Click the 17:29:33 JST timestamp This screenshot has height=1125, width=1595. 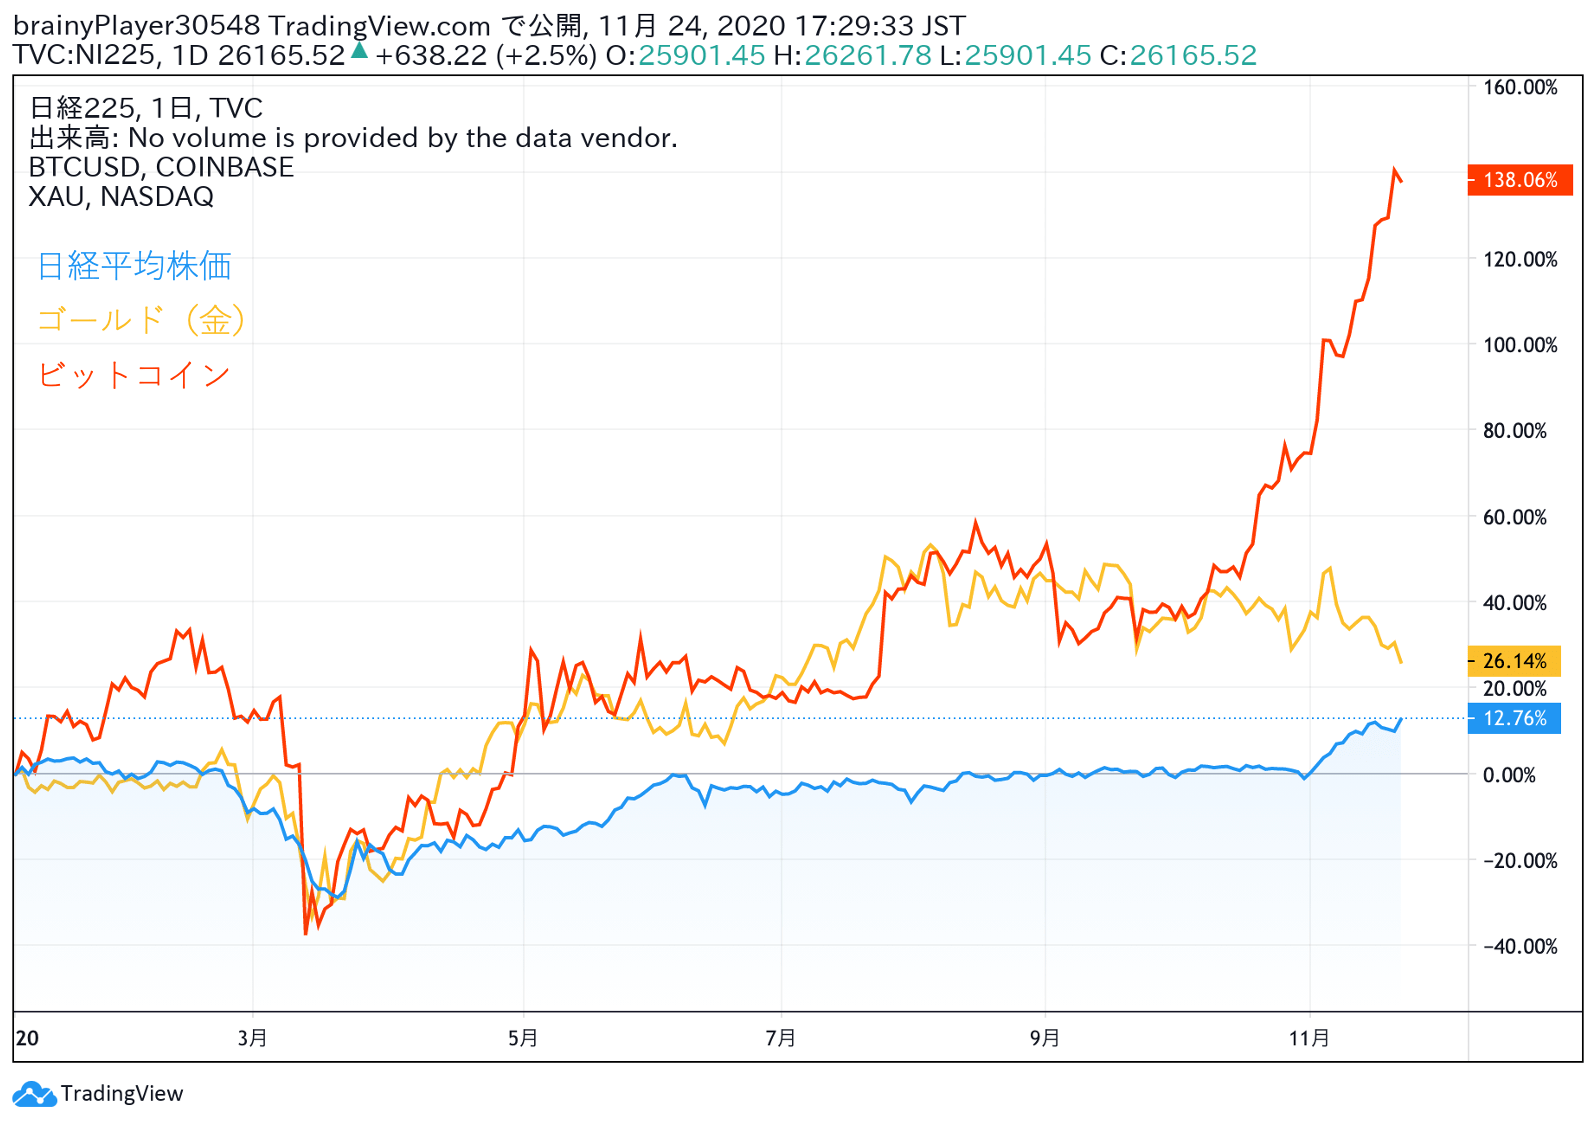[880, 26]
